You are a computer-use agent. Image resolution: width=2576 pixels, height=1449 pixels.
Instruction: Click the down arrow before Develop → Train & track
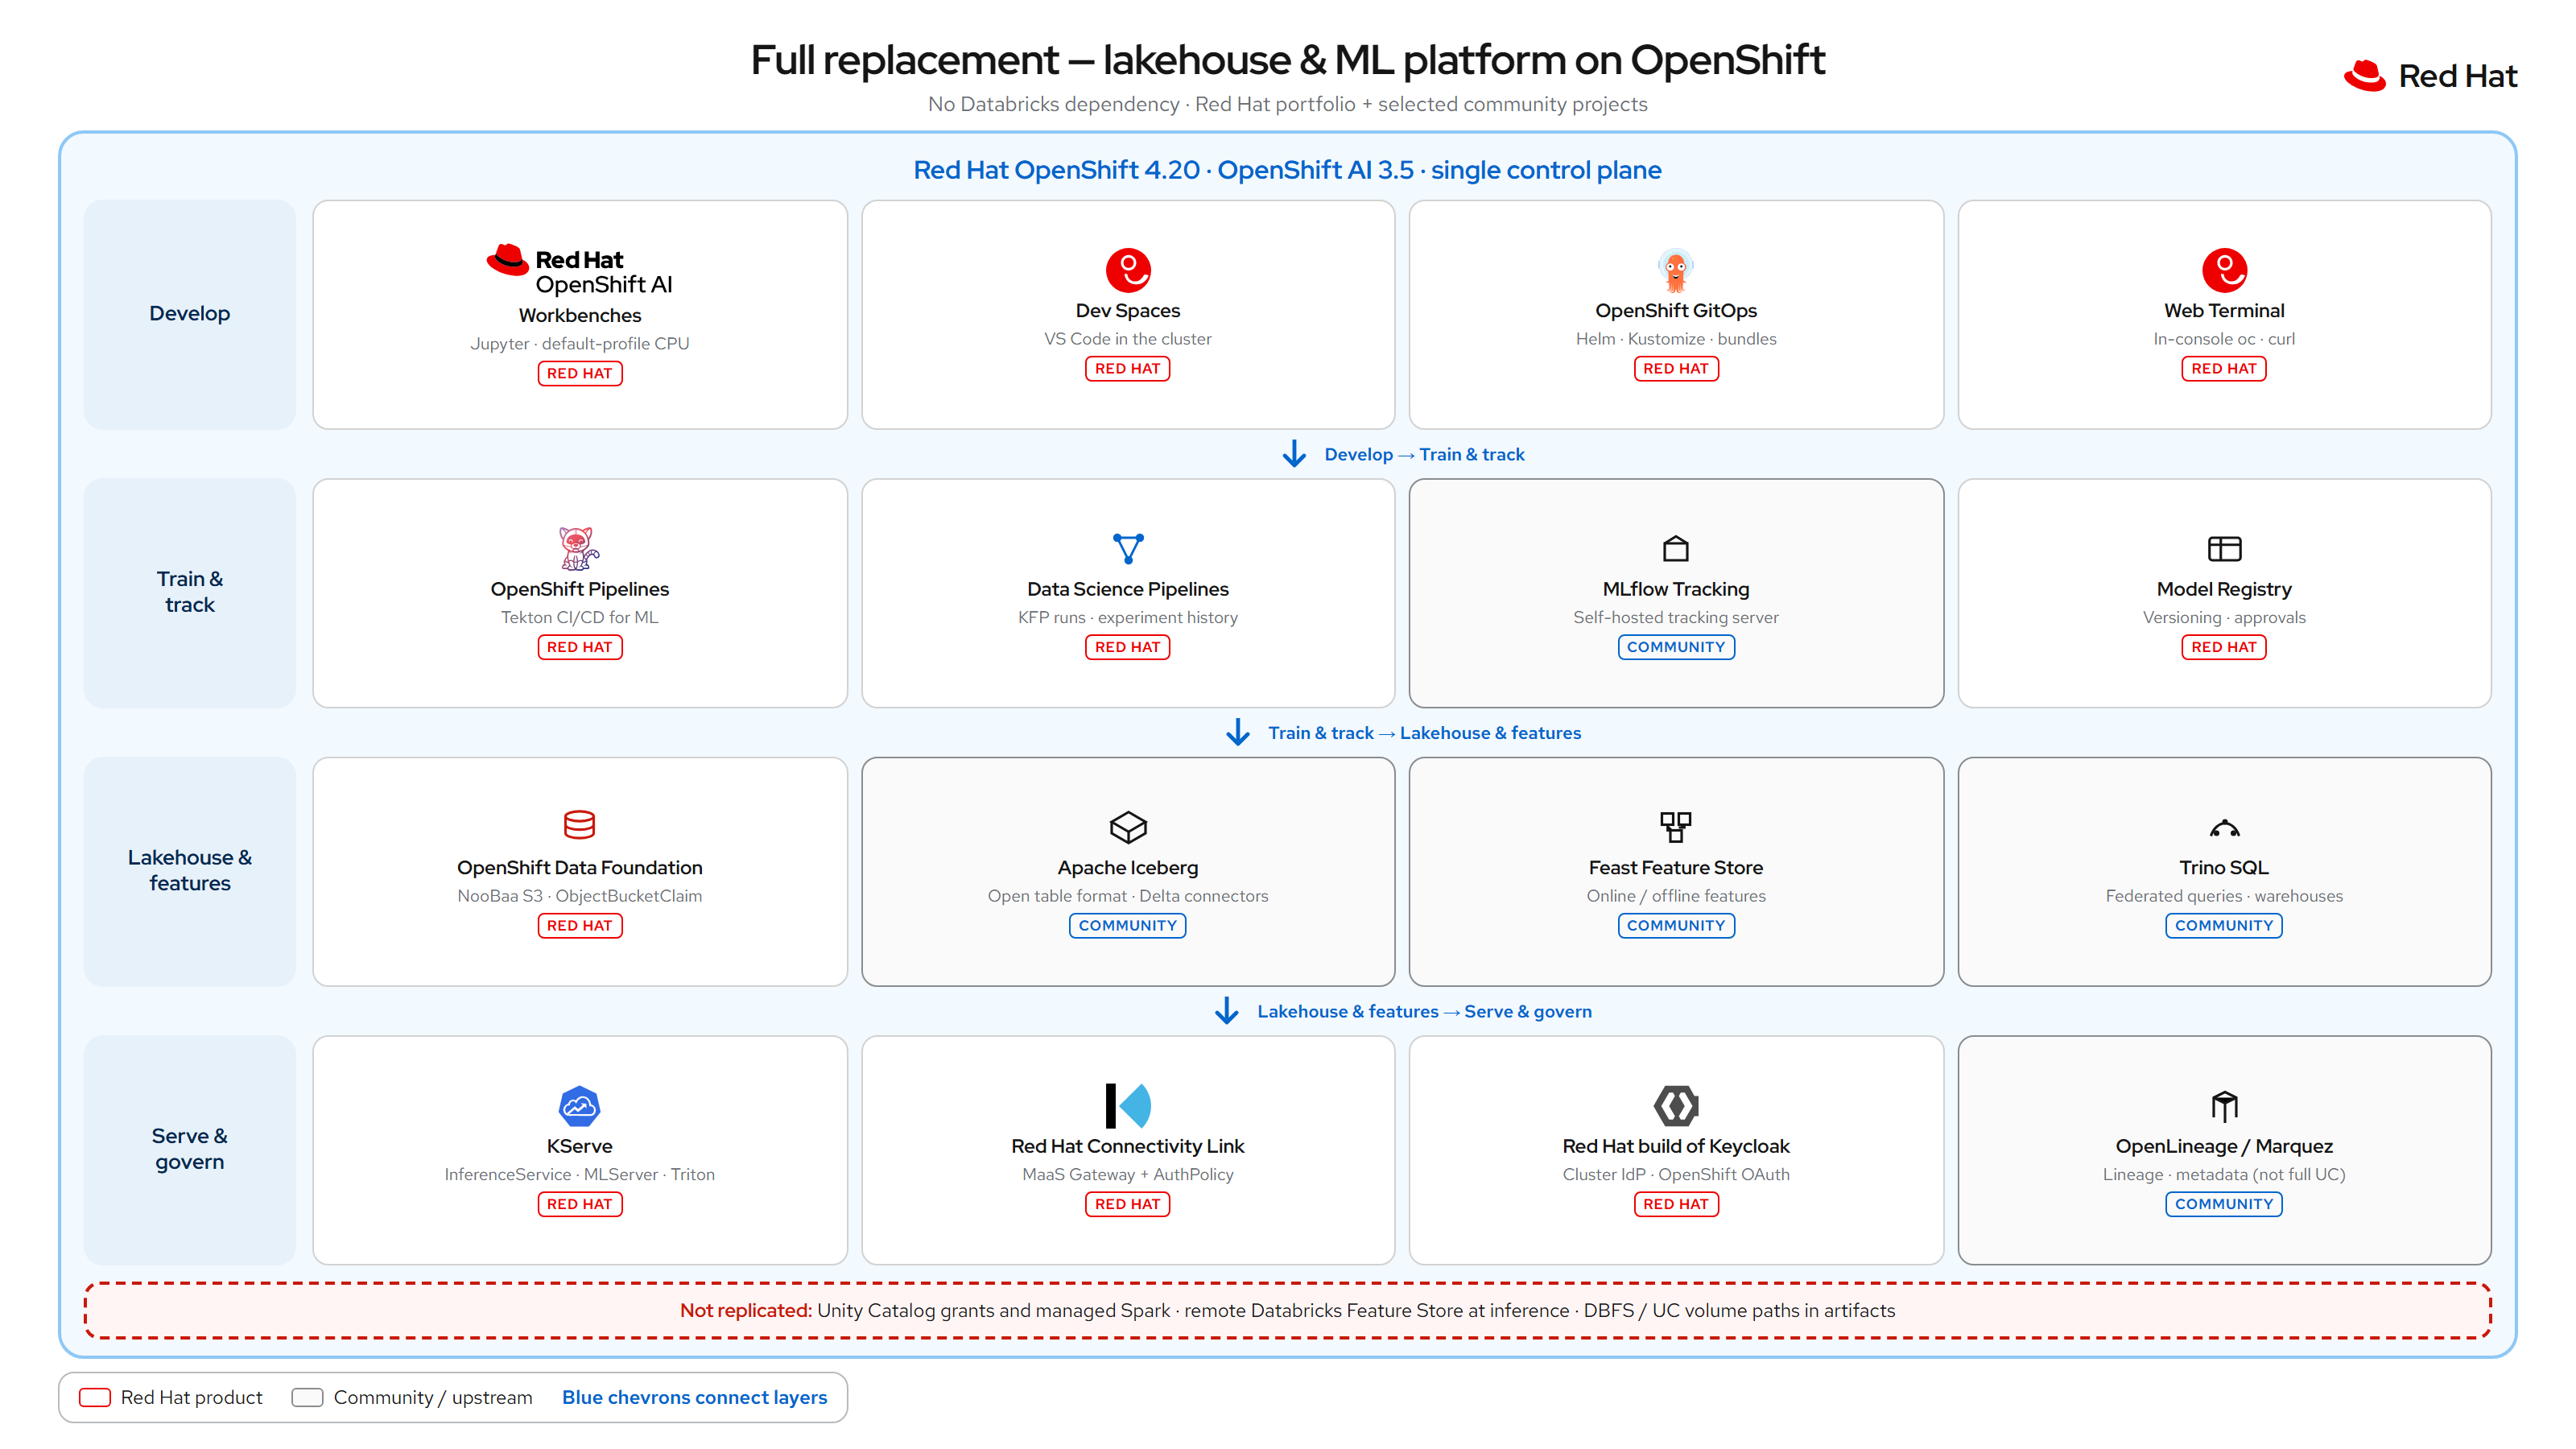tap(1294, 454)
